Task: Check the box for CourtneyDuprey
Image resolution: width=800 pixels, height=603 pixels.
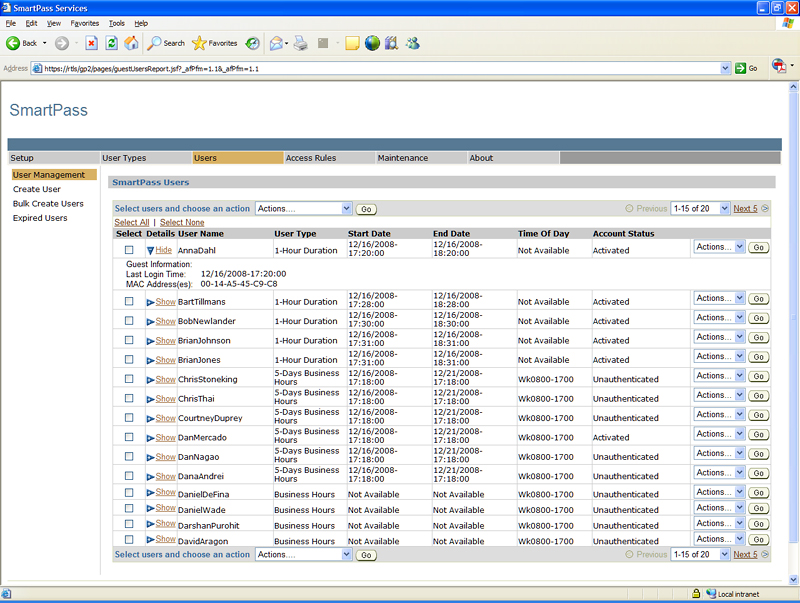Action: click(x=129, y=417)
